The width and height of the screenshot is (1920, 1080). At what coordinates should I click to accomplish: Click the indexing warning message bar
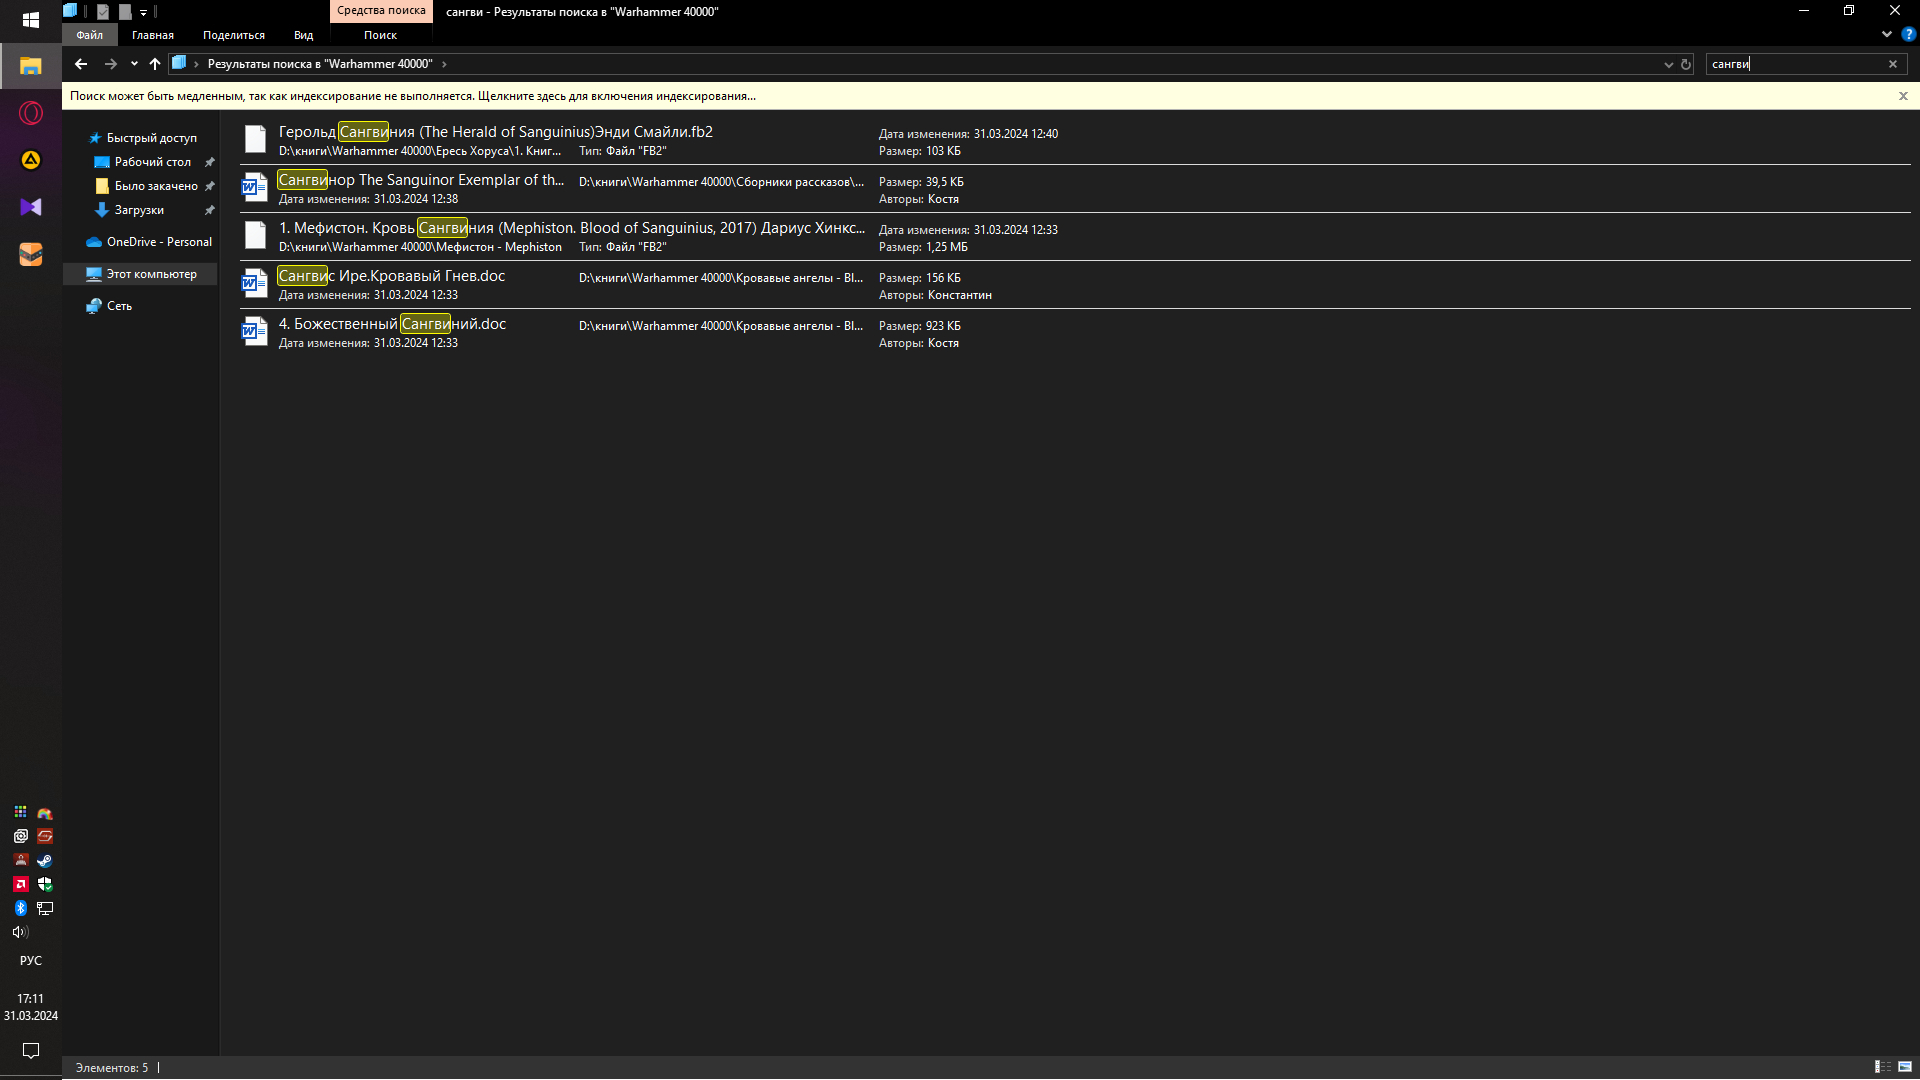click(x=412, y=96)
